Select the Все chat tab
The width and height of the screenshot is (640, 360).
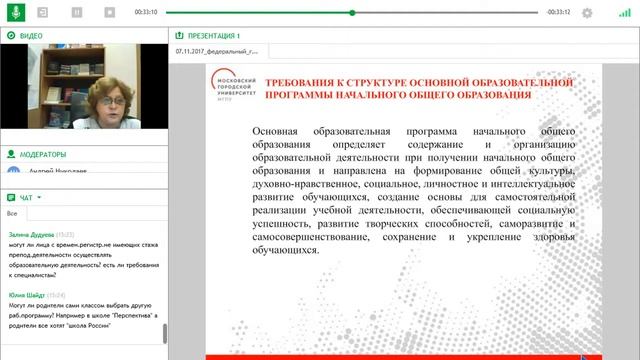[12, 213]
